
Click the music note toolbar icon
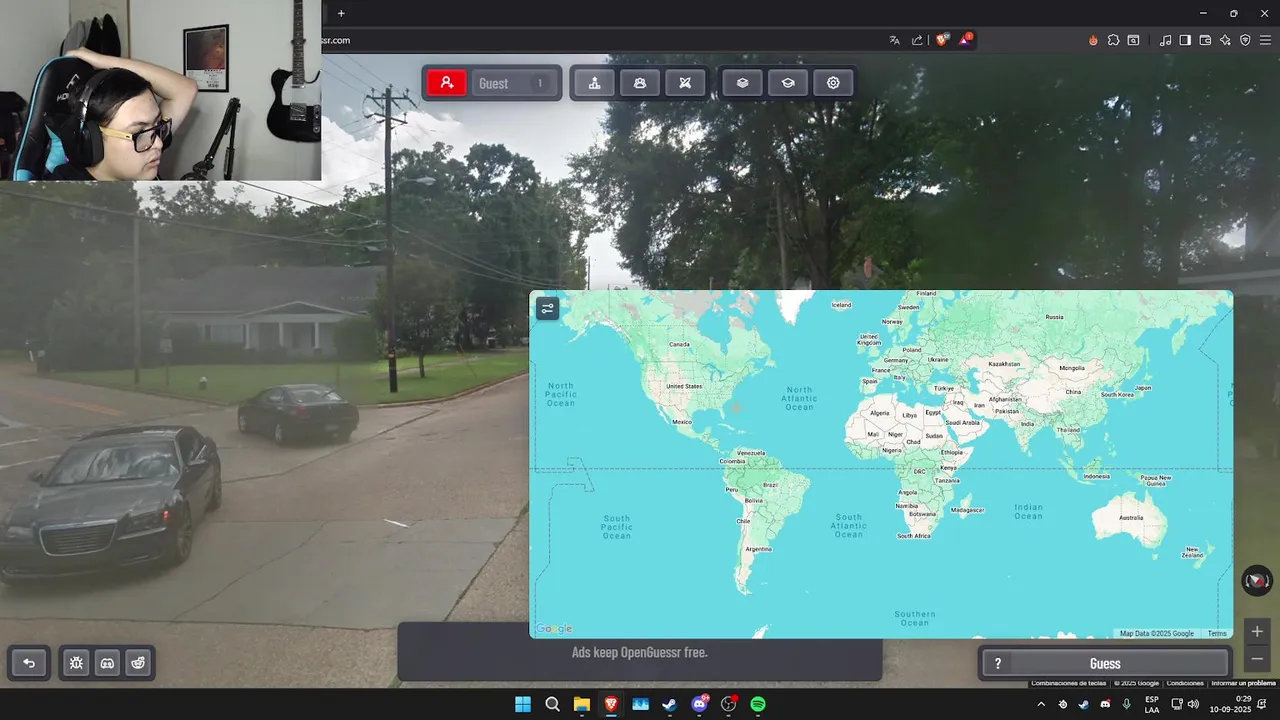pyautogui.click(x=1165, y=40)
